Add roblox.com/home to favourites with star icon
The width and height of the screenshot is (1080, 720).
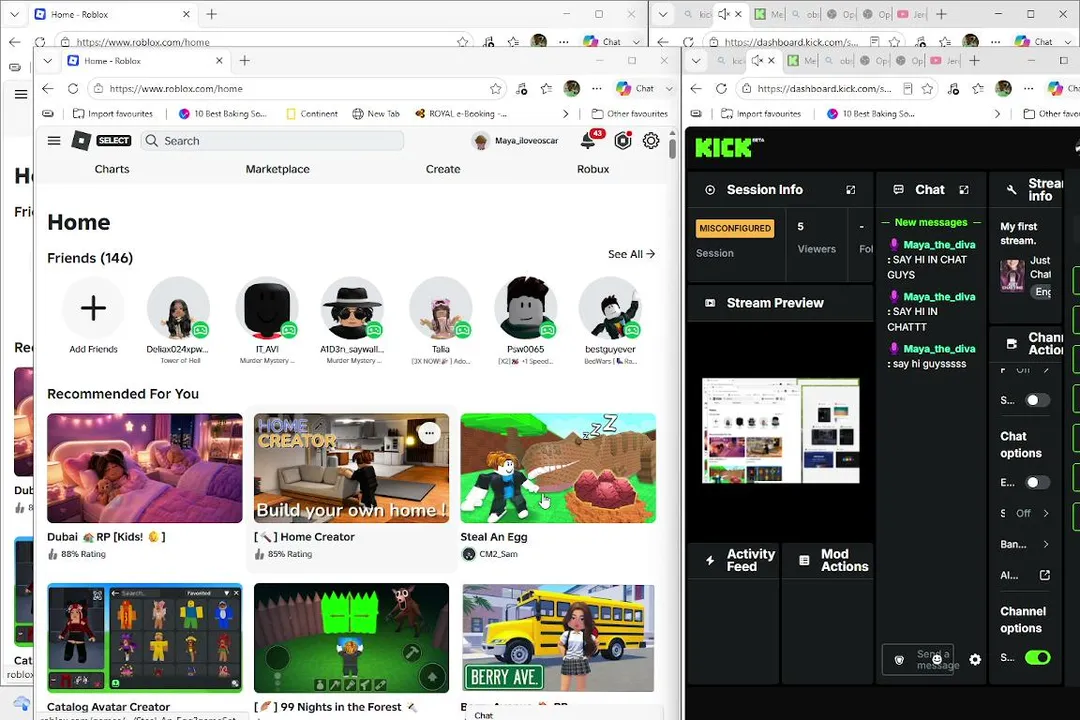495,88
